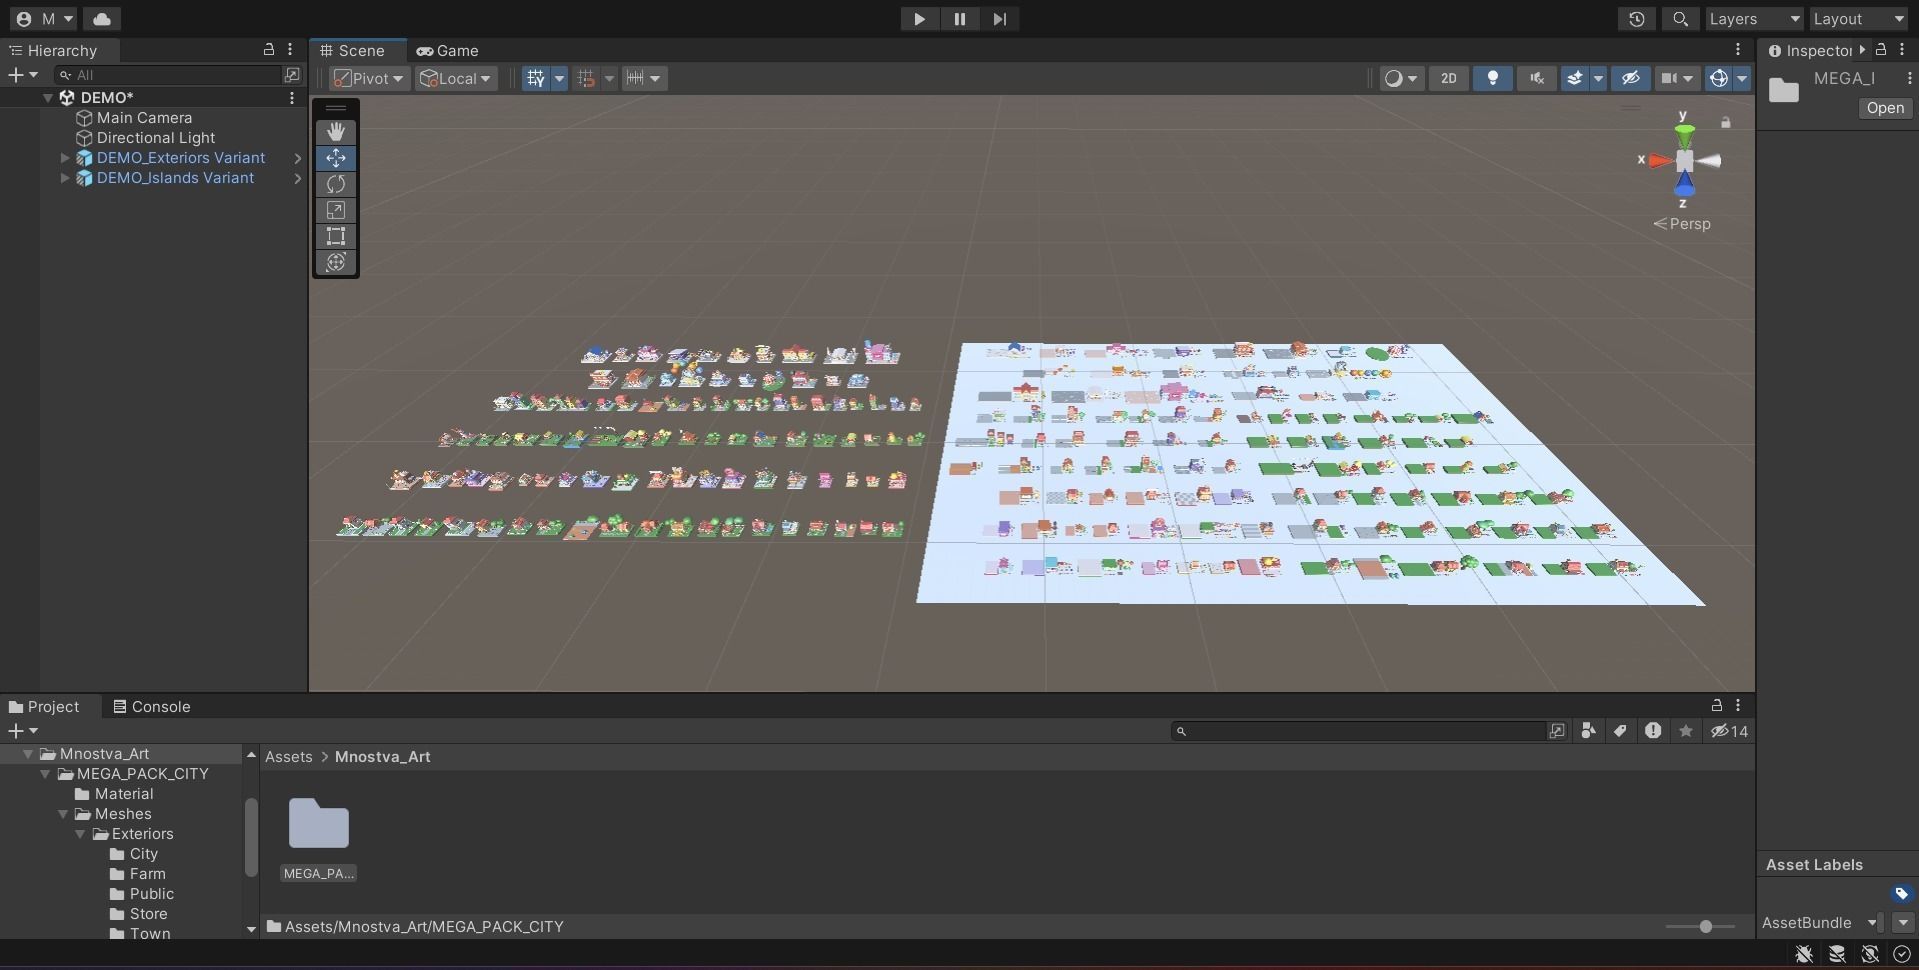Open the draw mode shading dropdown
Screen dimensions: 1919x970
pos(1401,78)
